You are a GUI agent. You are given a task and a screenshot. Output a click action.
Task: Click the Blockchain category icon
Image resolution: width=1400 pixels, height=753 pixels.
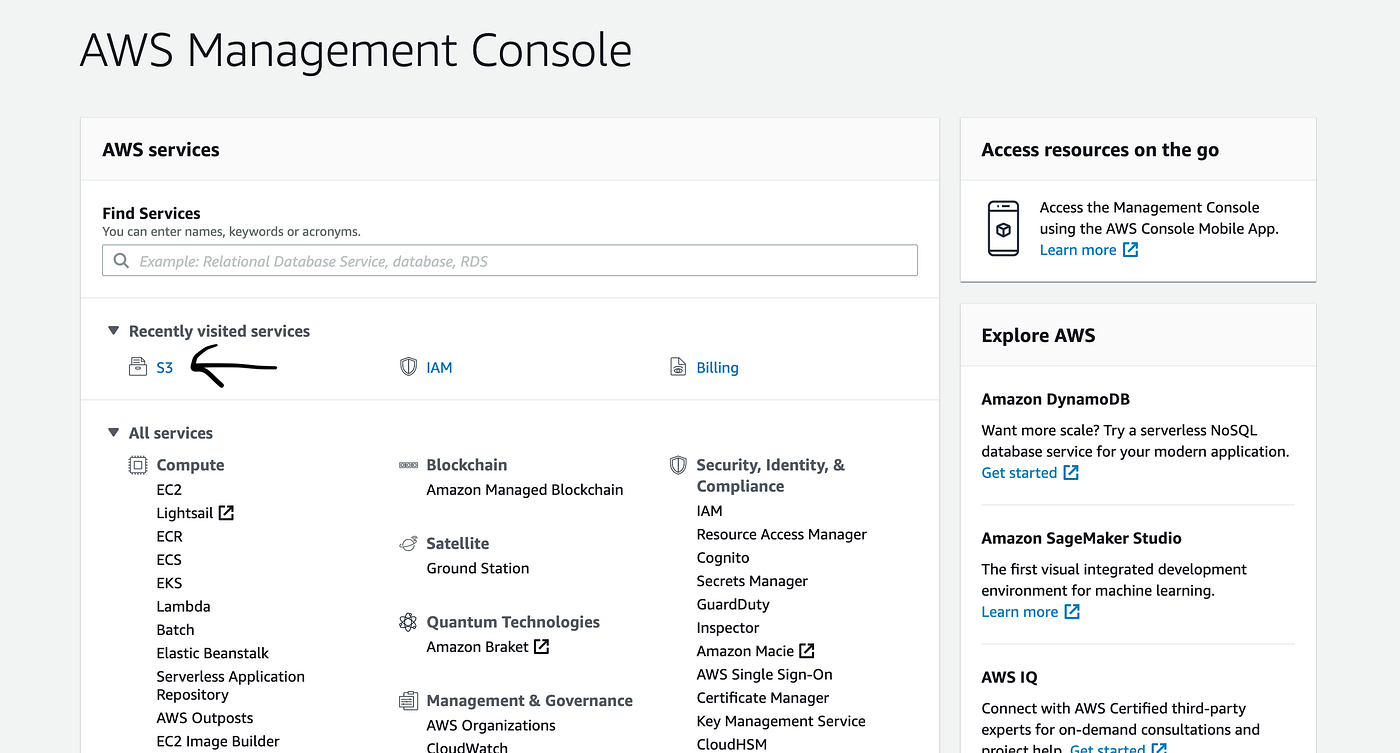click(x=408, y=465)
